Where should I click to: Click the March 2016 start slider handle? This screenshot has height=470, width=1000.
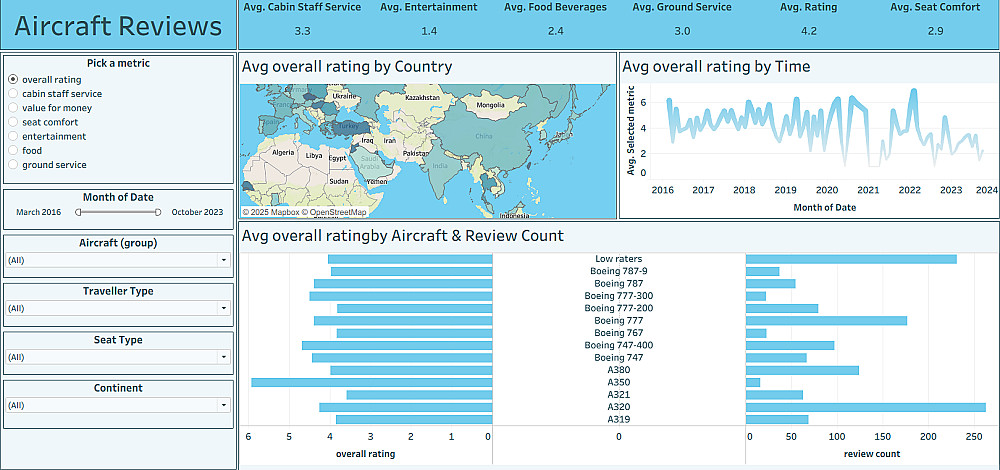[x=79, y=212]
